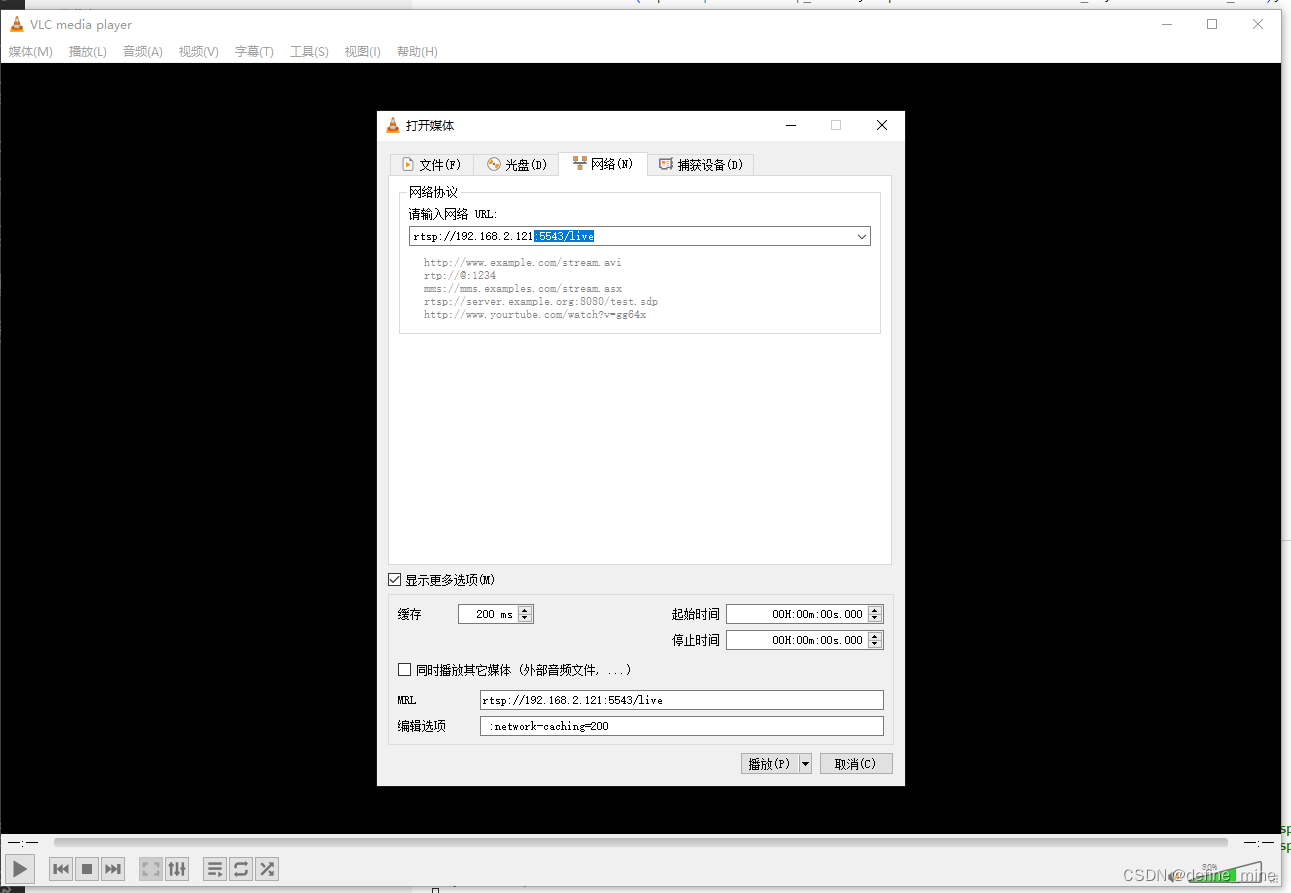Enable random playback shuffle icon
The height and width of the screenshot is (893, 1291).
coord(266,868)
